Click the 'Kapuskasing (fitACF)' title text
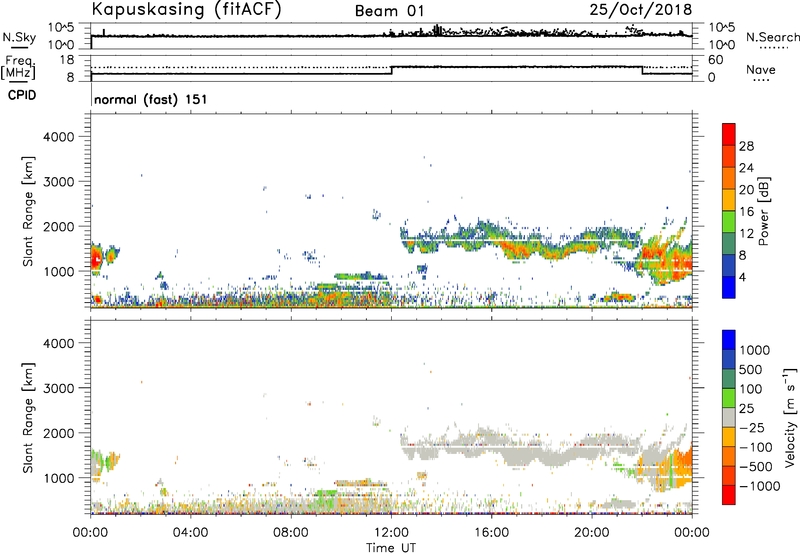This screenshot has height=554, width=800. pyautogui.click(x=186, y=9)
